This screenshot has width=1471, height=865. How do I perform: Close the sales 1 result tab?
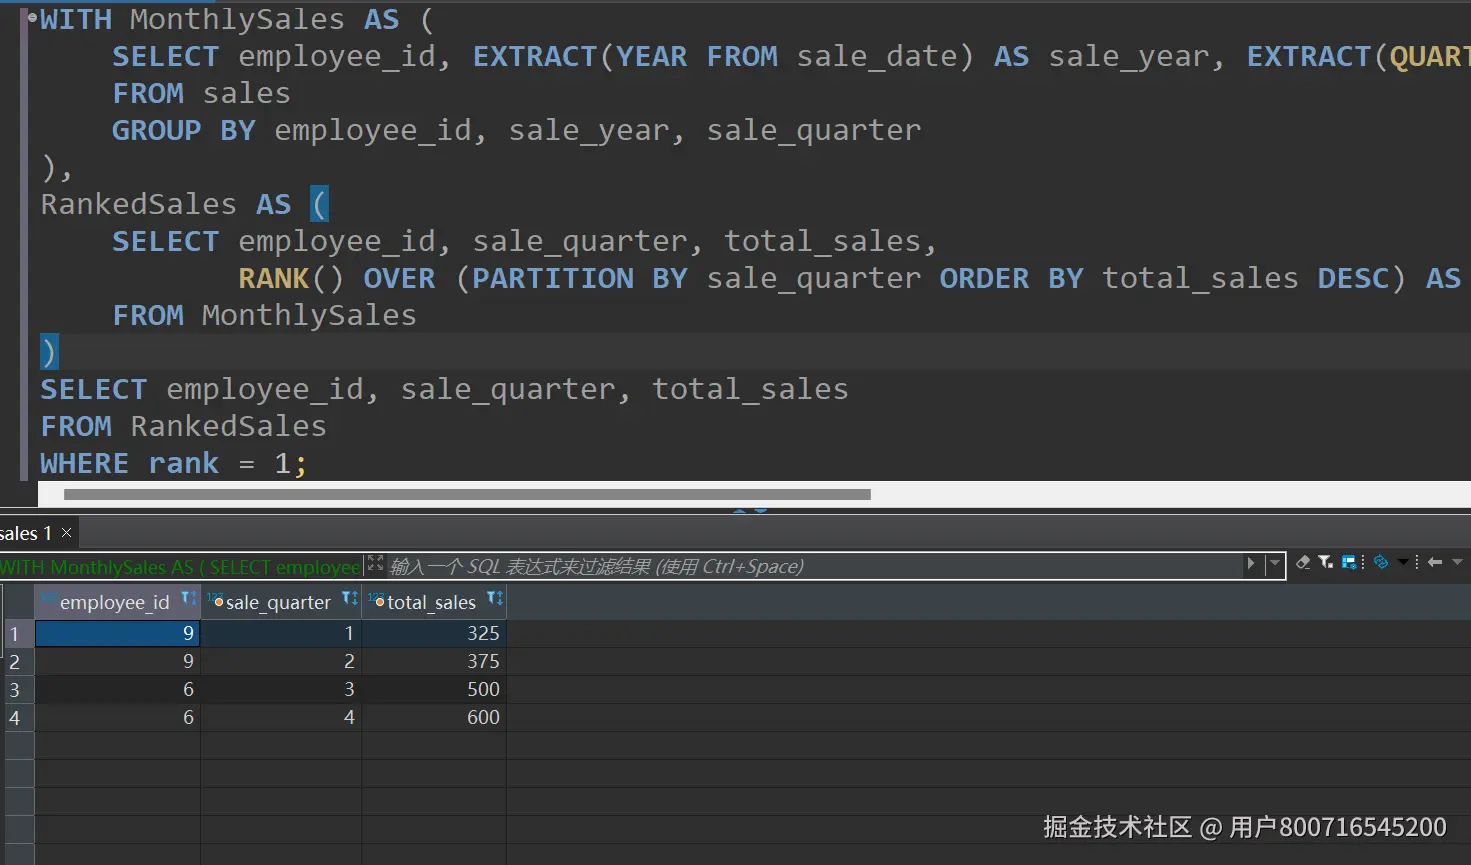tap(67, 533)
